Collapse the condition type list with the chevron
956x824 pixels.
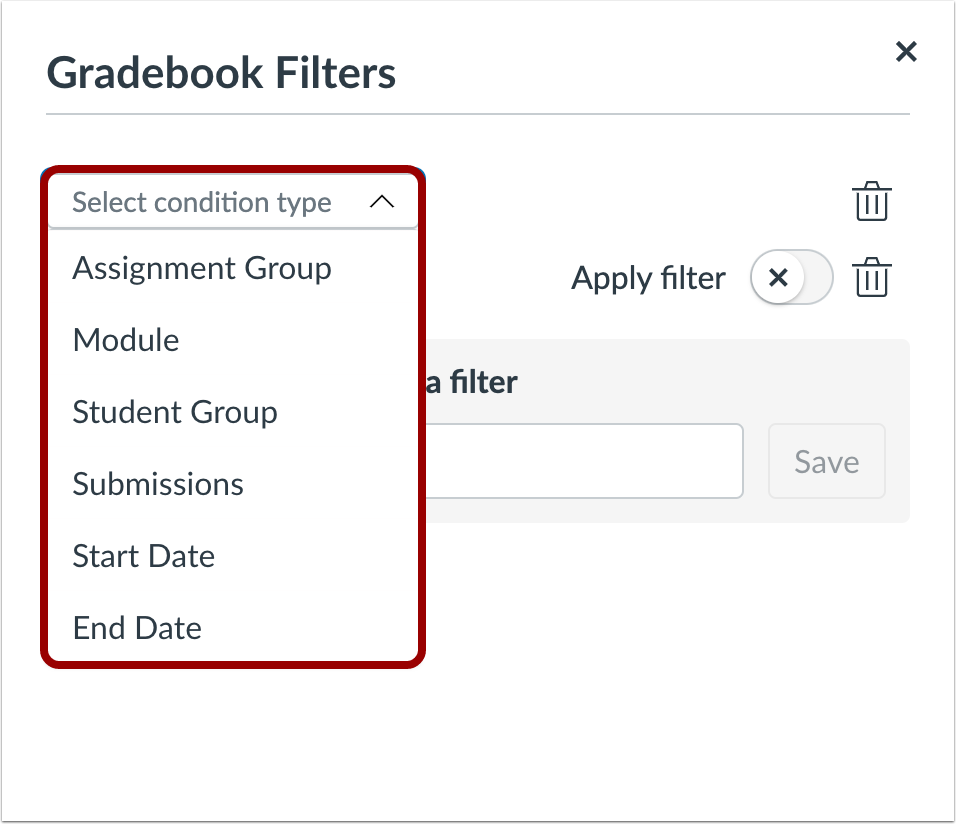[x=382, y=202]
